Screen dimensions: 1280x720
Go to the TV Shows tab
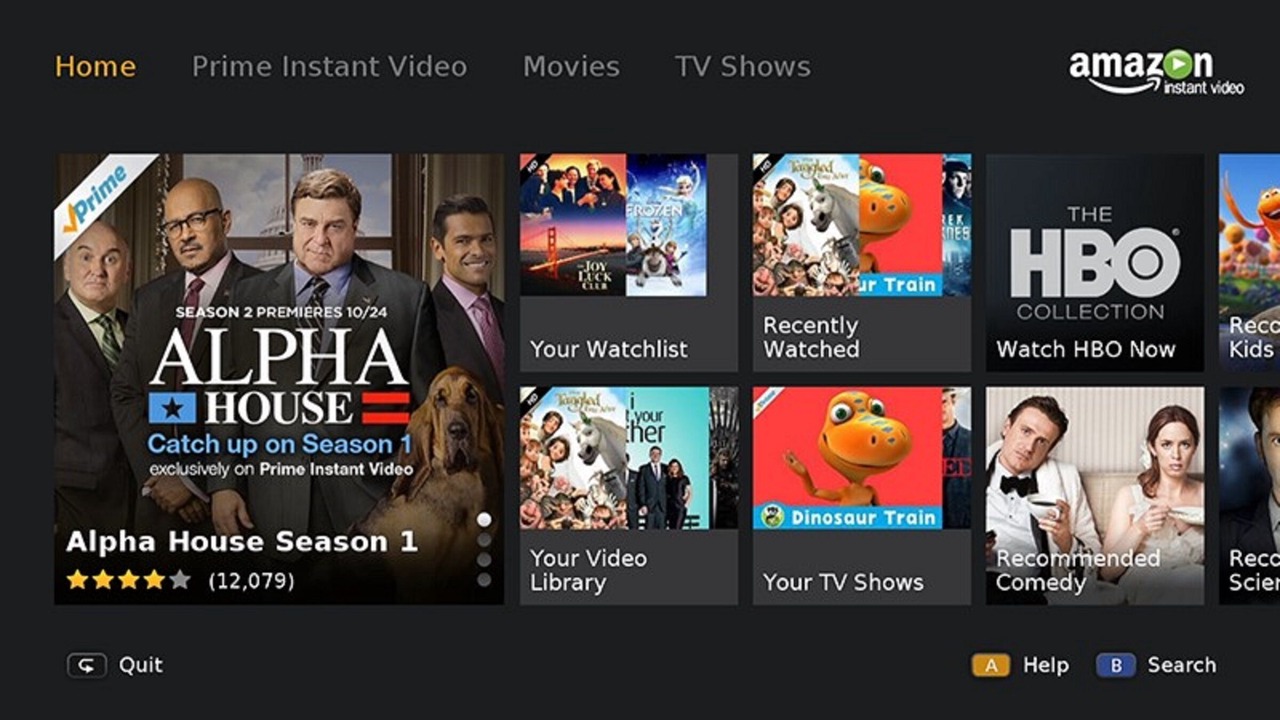742,67
